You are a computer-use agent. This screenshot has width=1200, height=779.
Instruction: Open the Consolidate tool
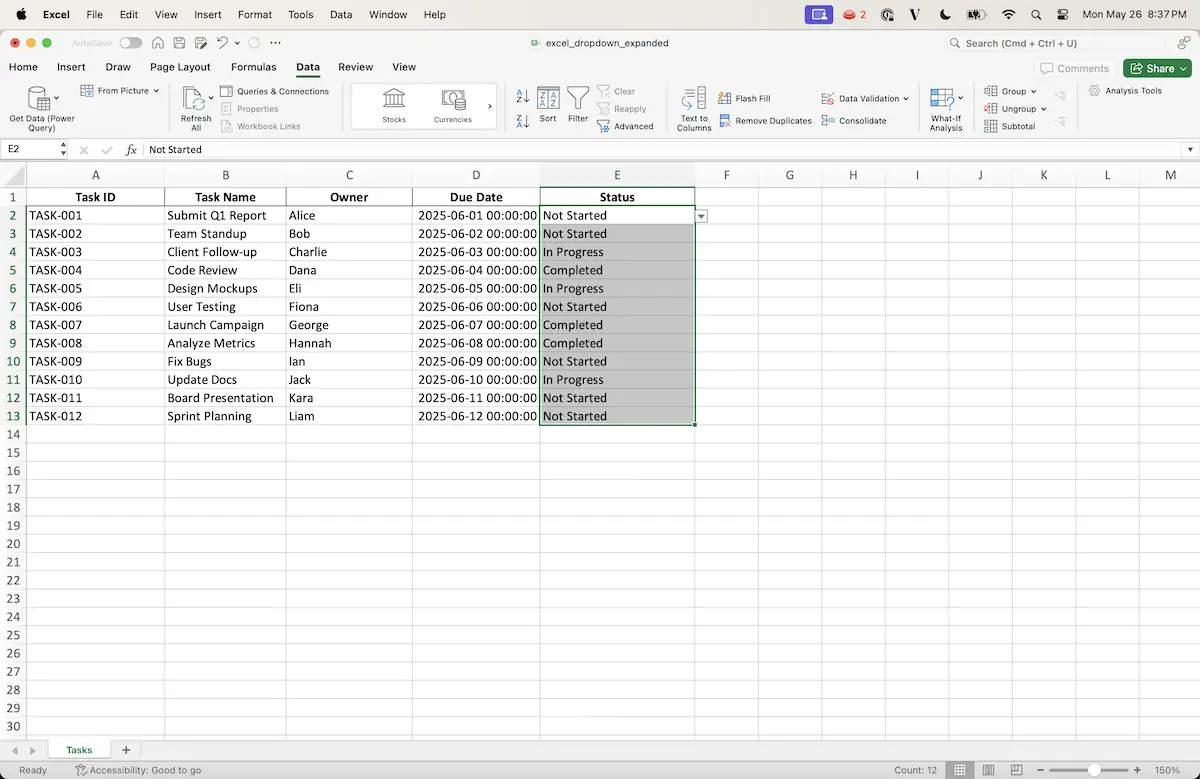(x=854, y=120)
